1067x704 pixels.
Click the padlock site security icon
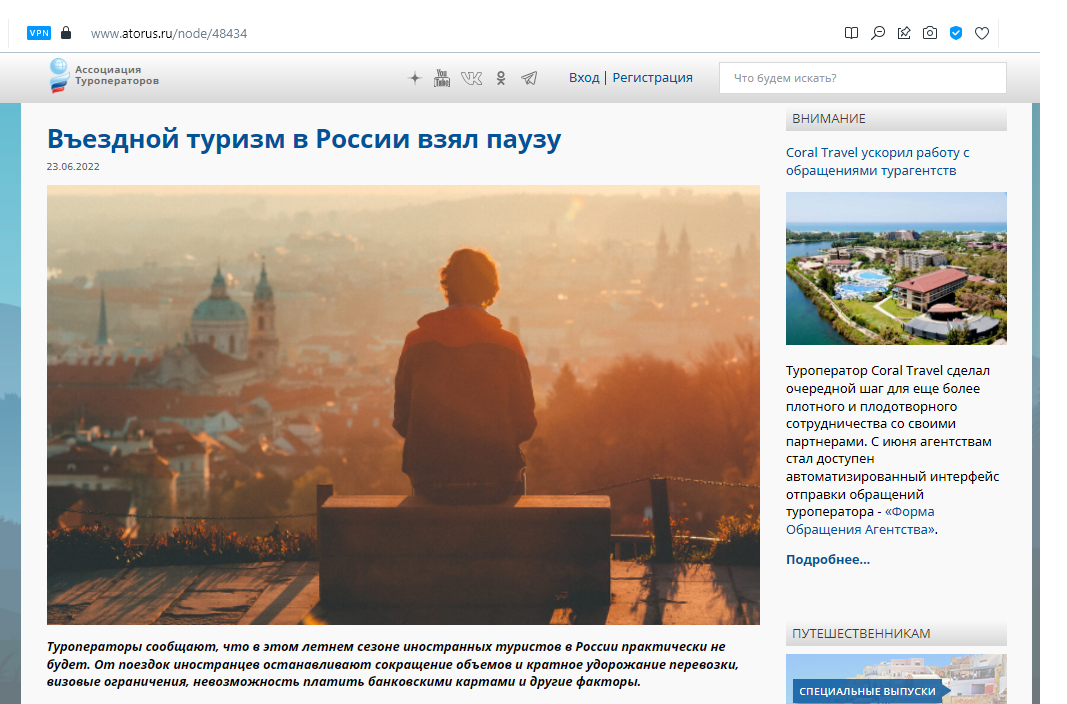pyautogui.click(x=66, y=33)
